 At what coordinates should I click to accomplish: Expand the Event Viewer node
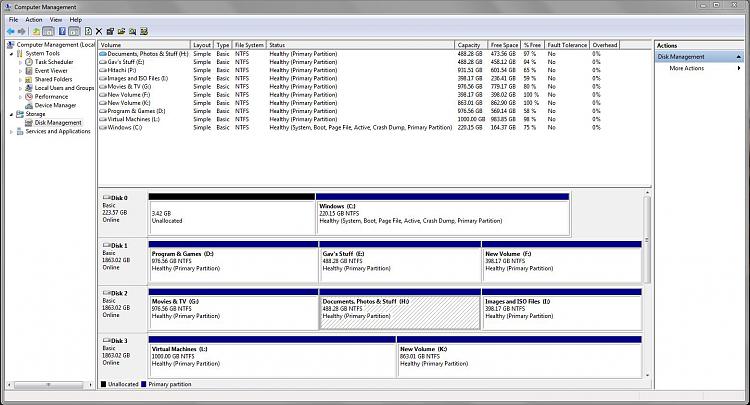tap(20, 71)
